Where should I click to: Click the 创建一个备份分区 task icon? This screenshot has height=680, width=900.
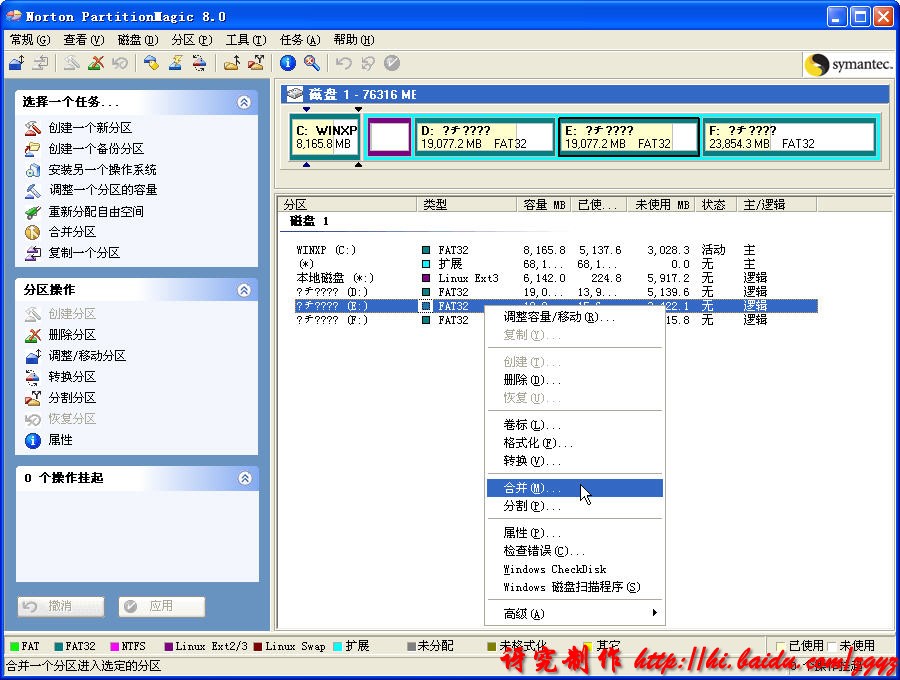click(x=33, y=149)
